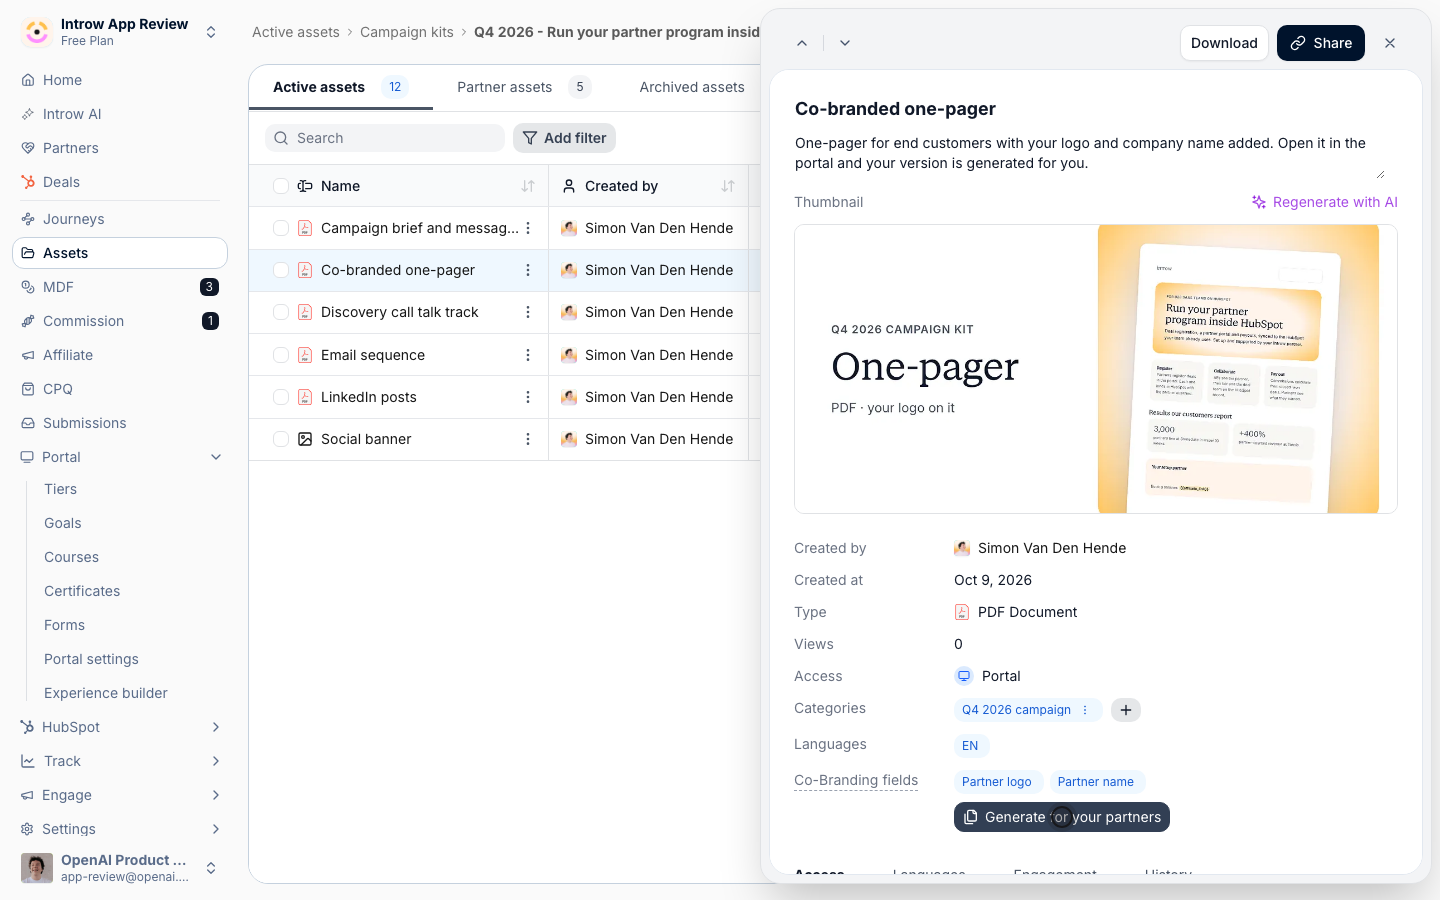
Task: Select the Email sequence row checkbox
Action: coord(281,355)
